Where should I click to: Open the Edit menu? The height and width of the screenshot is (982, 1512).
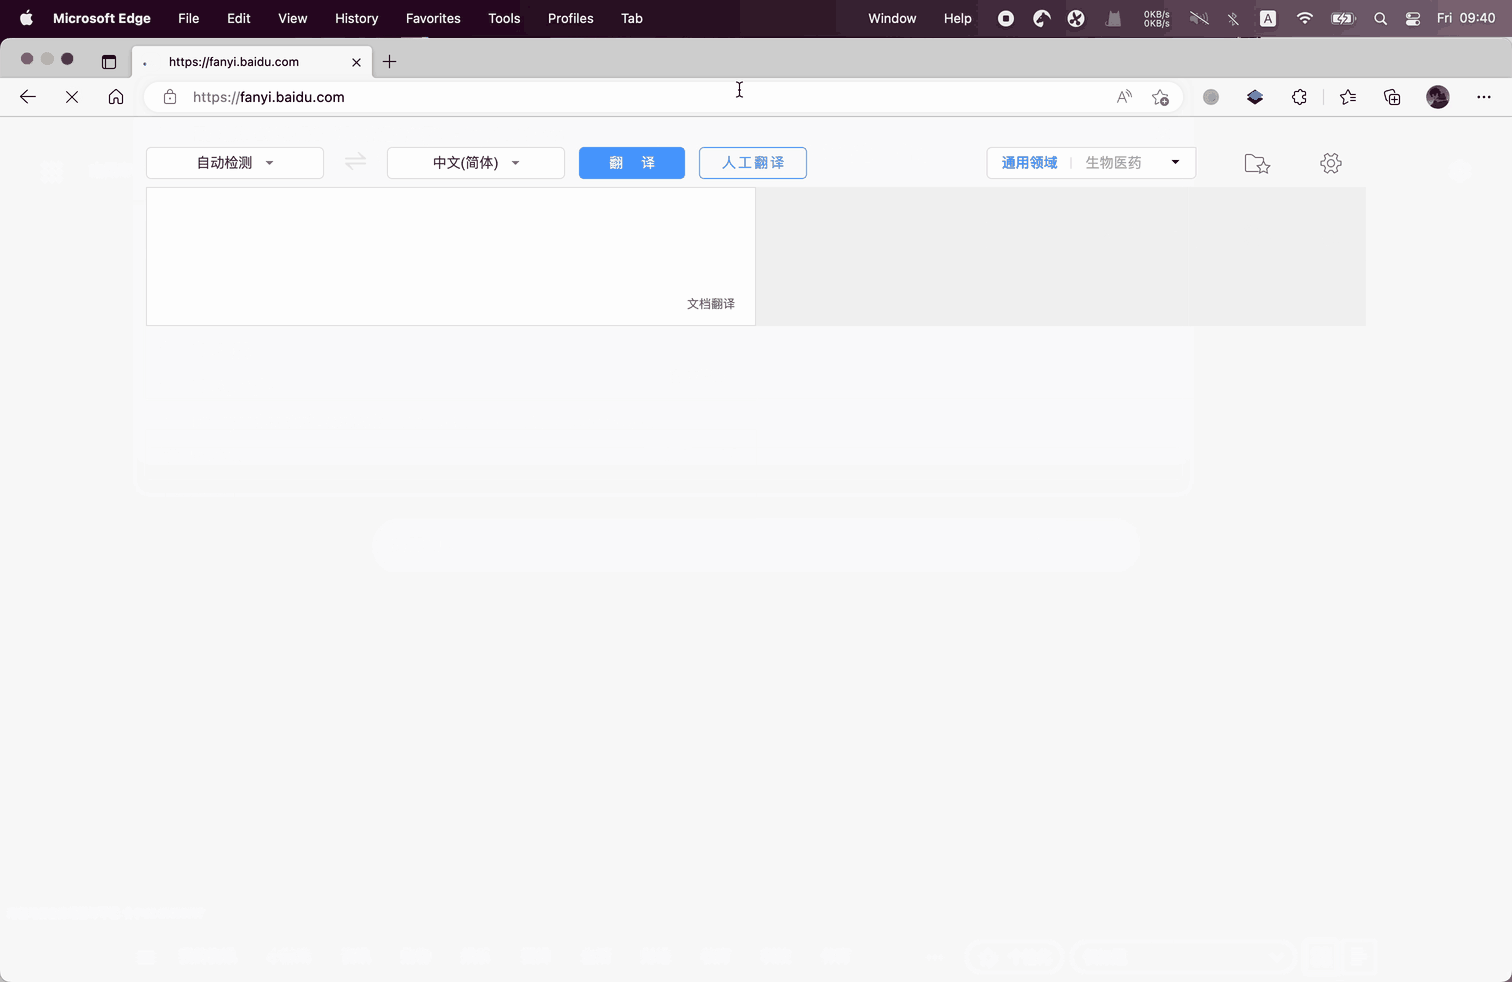click(239, 18)
